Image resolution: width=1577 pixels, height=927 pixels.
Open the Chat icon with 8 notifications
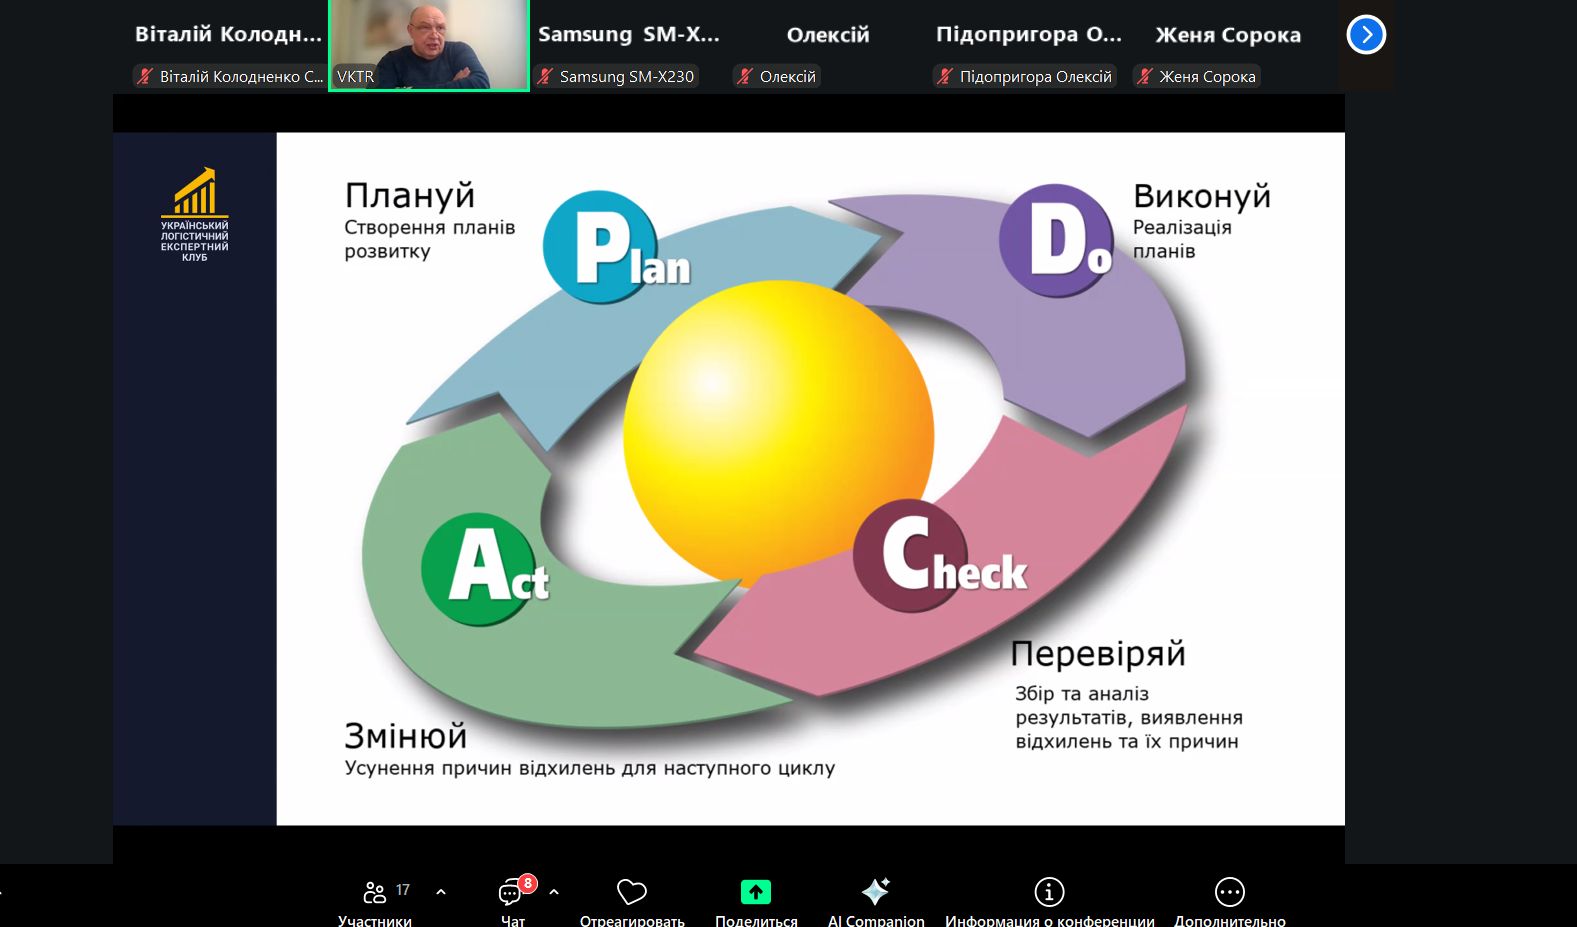512,892
